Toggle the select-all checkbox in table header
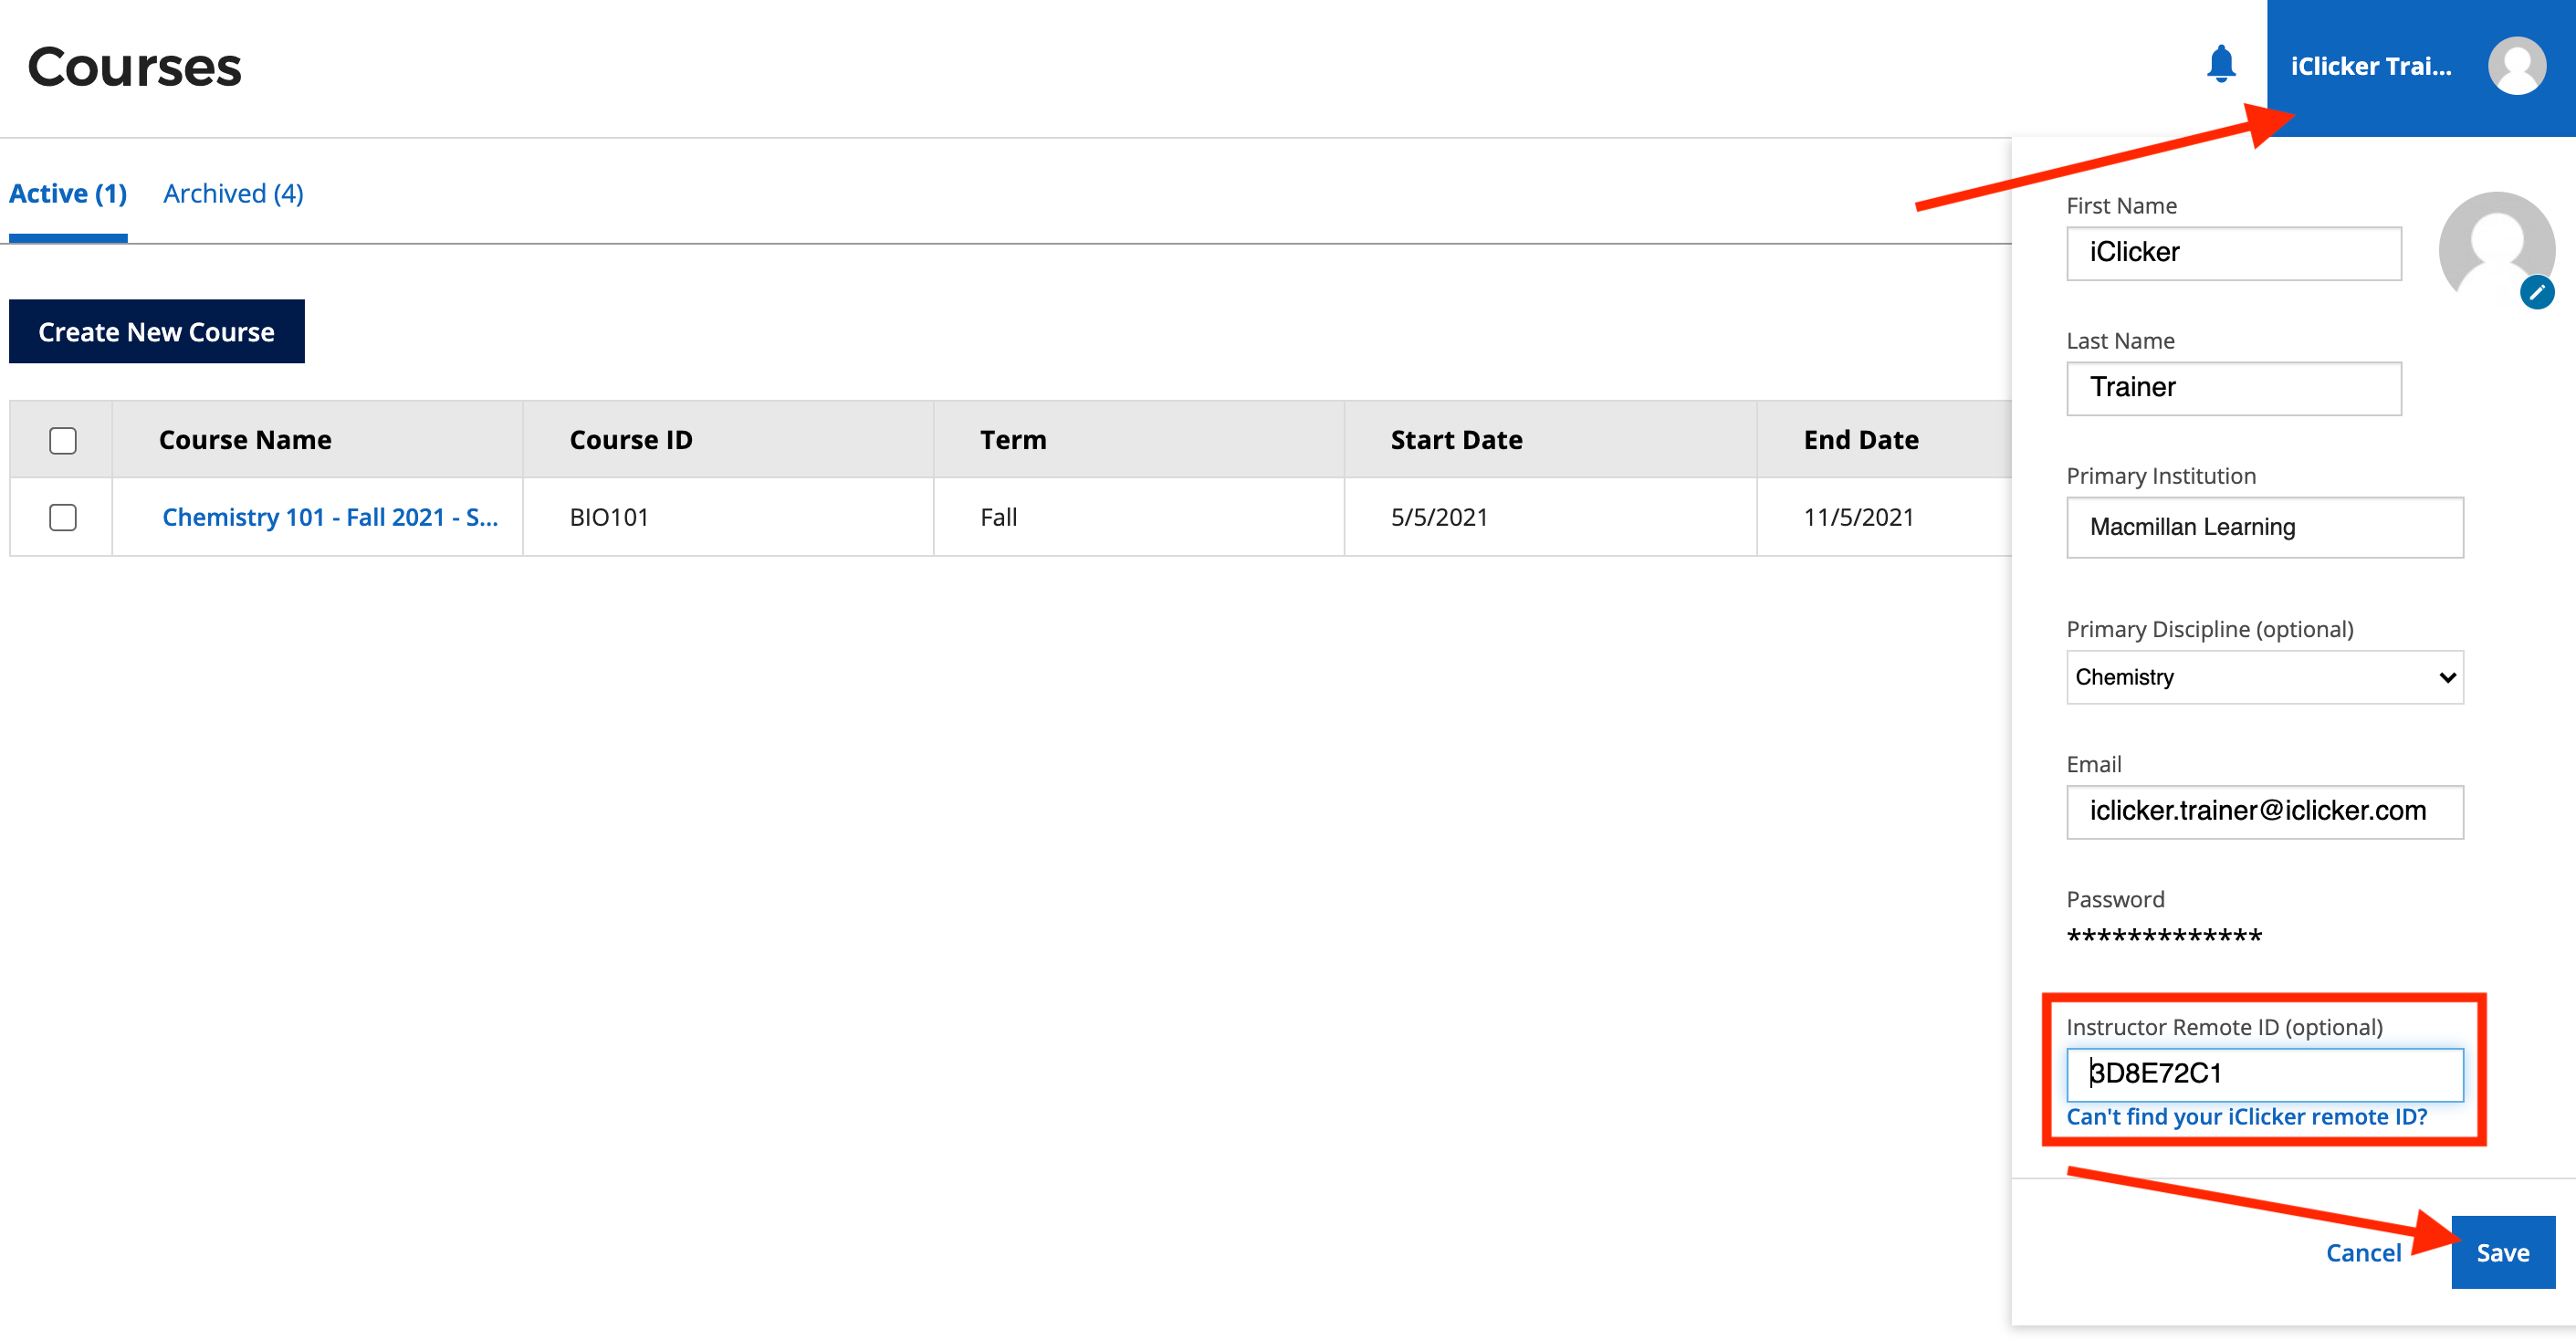Screen dimensions: 2576x1340 [62, 439]
